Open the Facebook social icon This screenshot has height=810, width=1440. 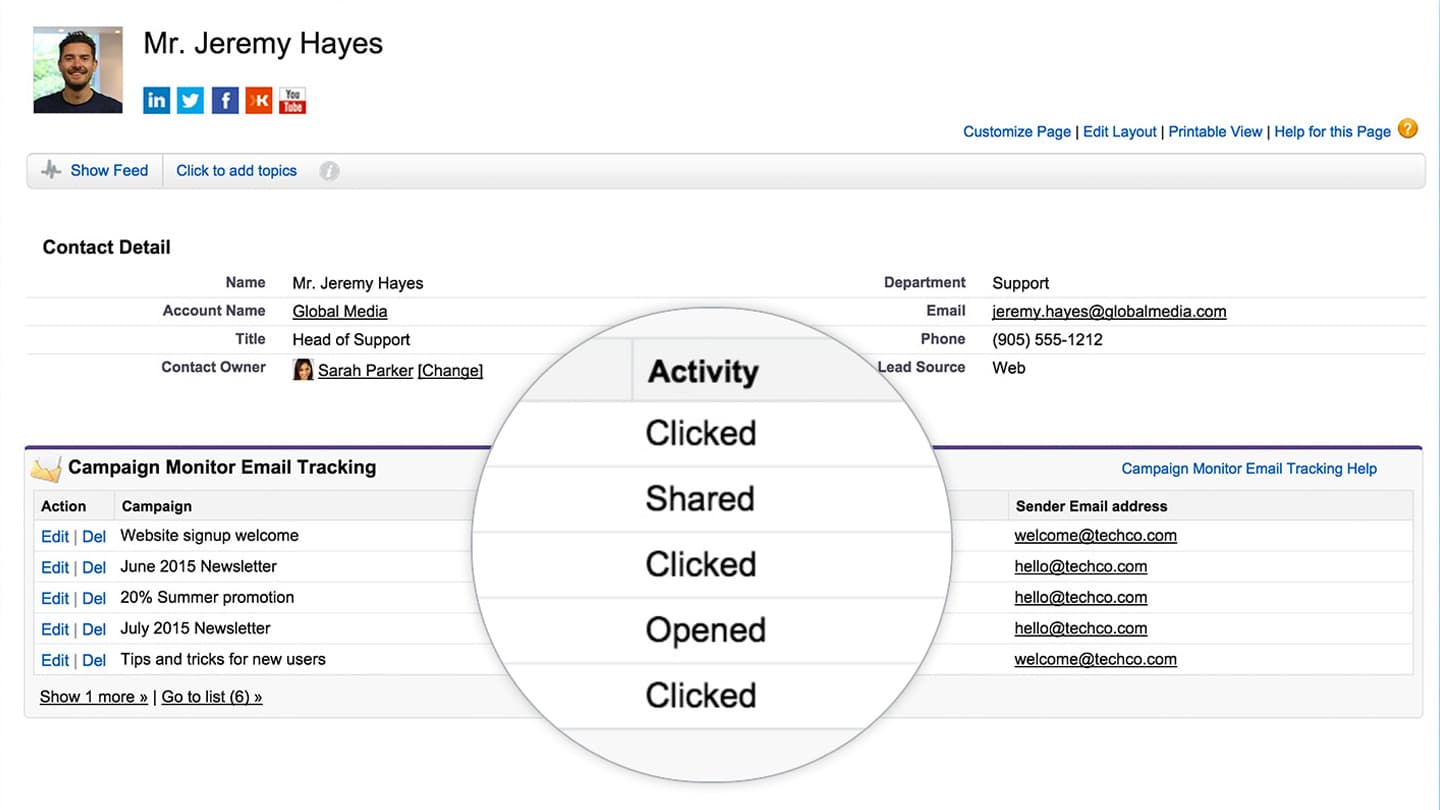coord(225,100)
